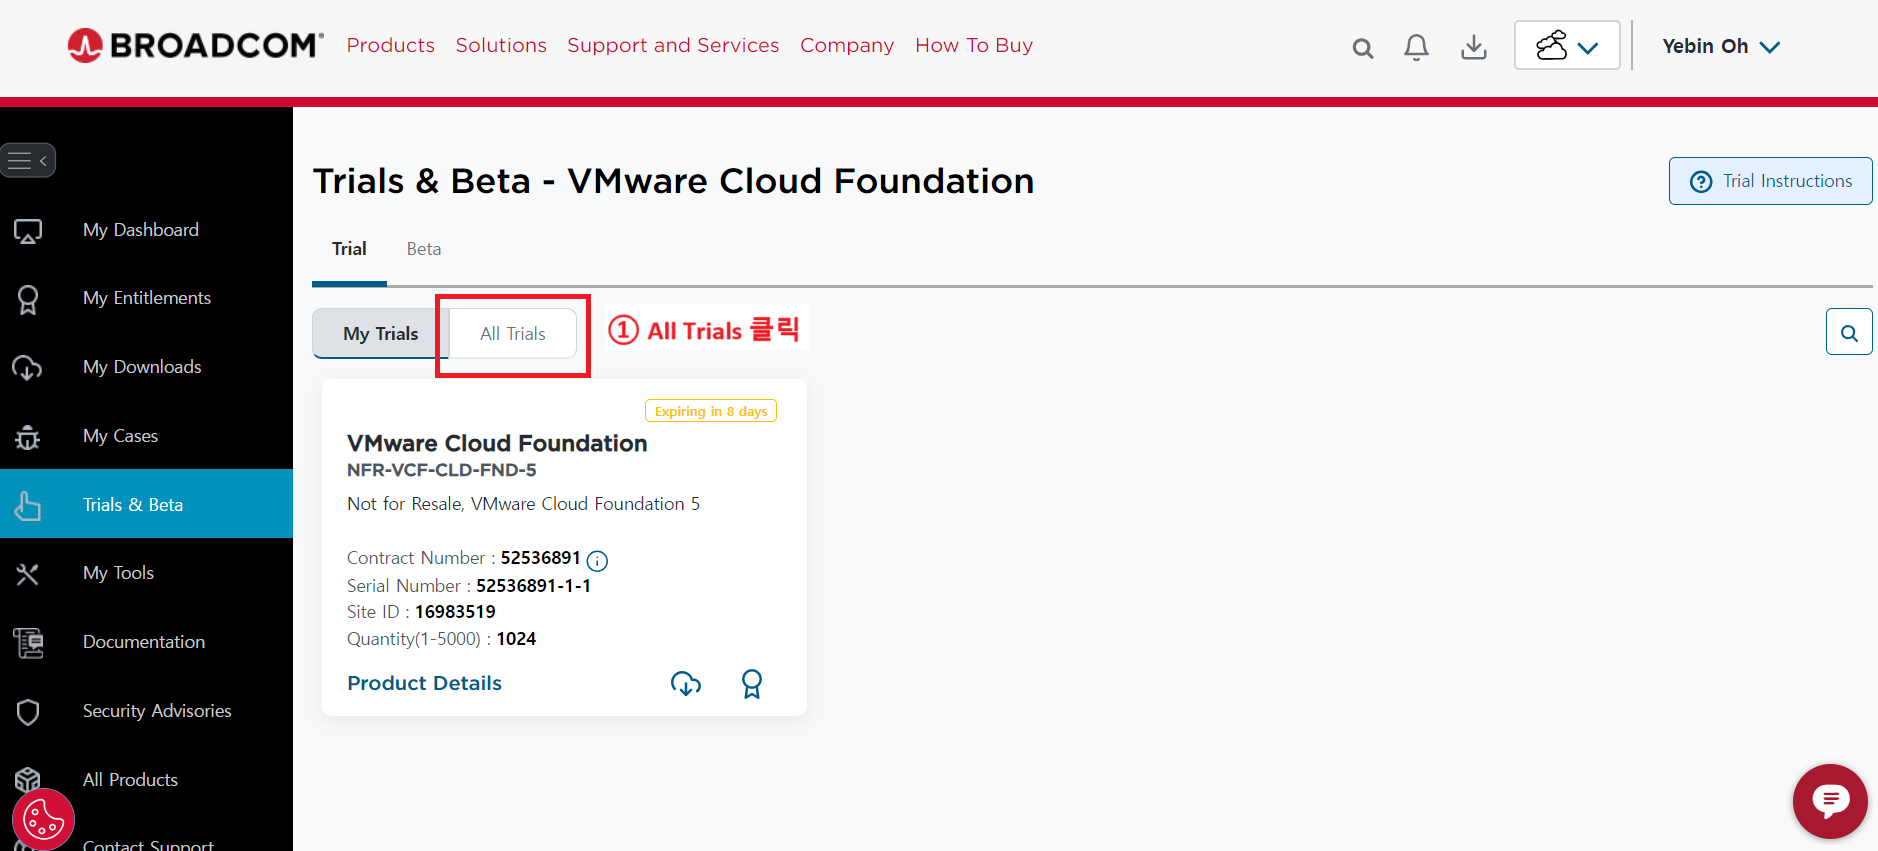1878x851 pixels.
Task: Click the search magnifier icon in header
Action: point(1362,48)
